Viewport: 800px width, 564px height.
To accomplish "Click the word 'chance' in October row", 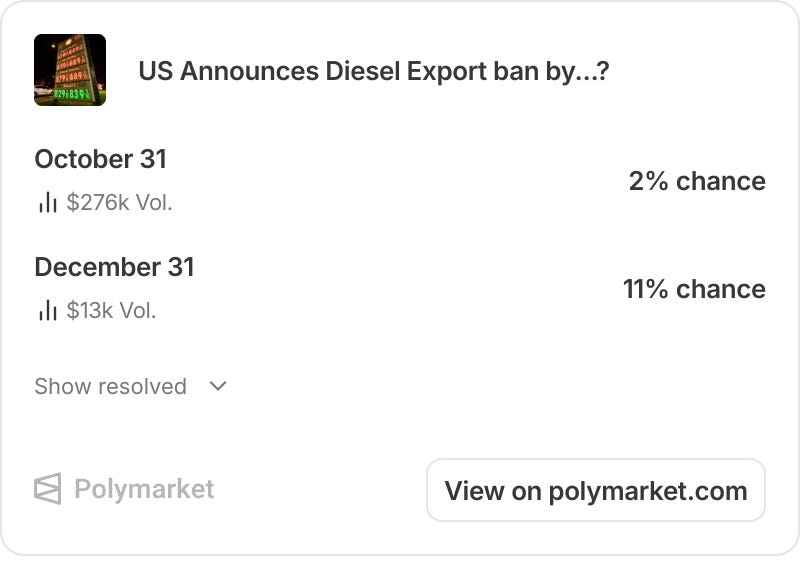I will pos(721,181).
